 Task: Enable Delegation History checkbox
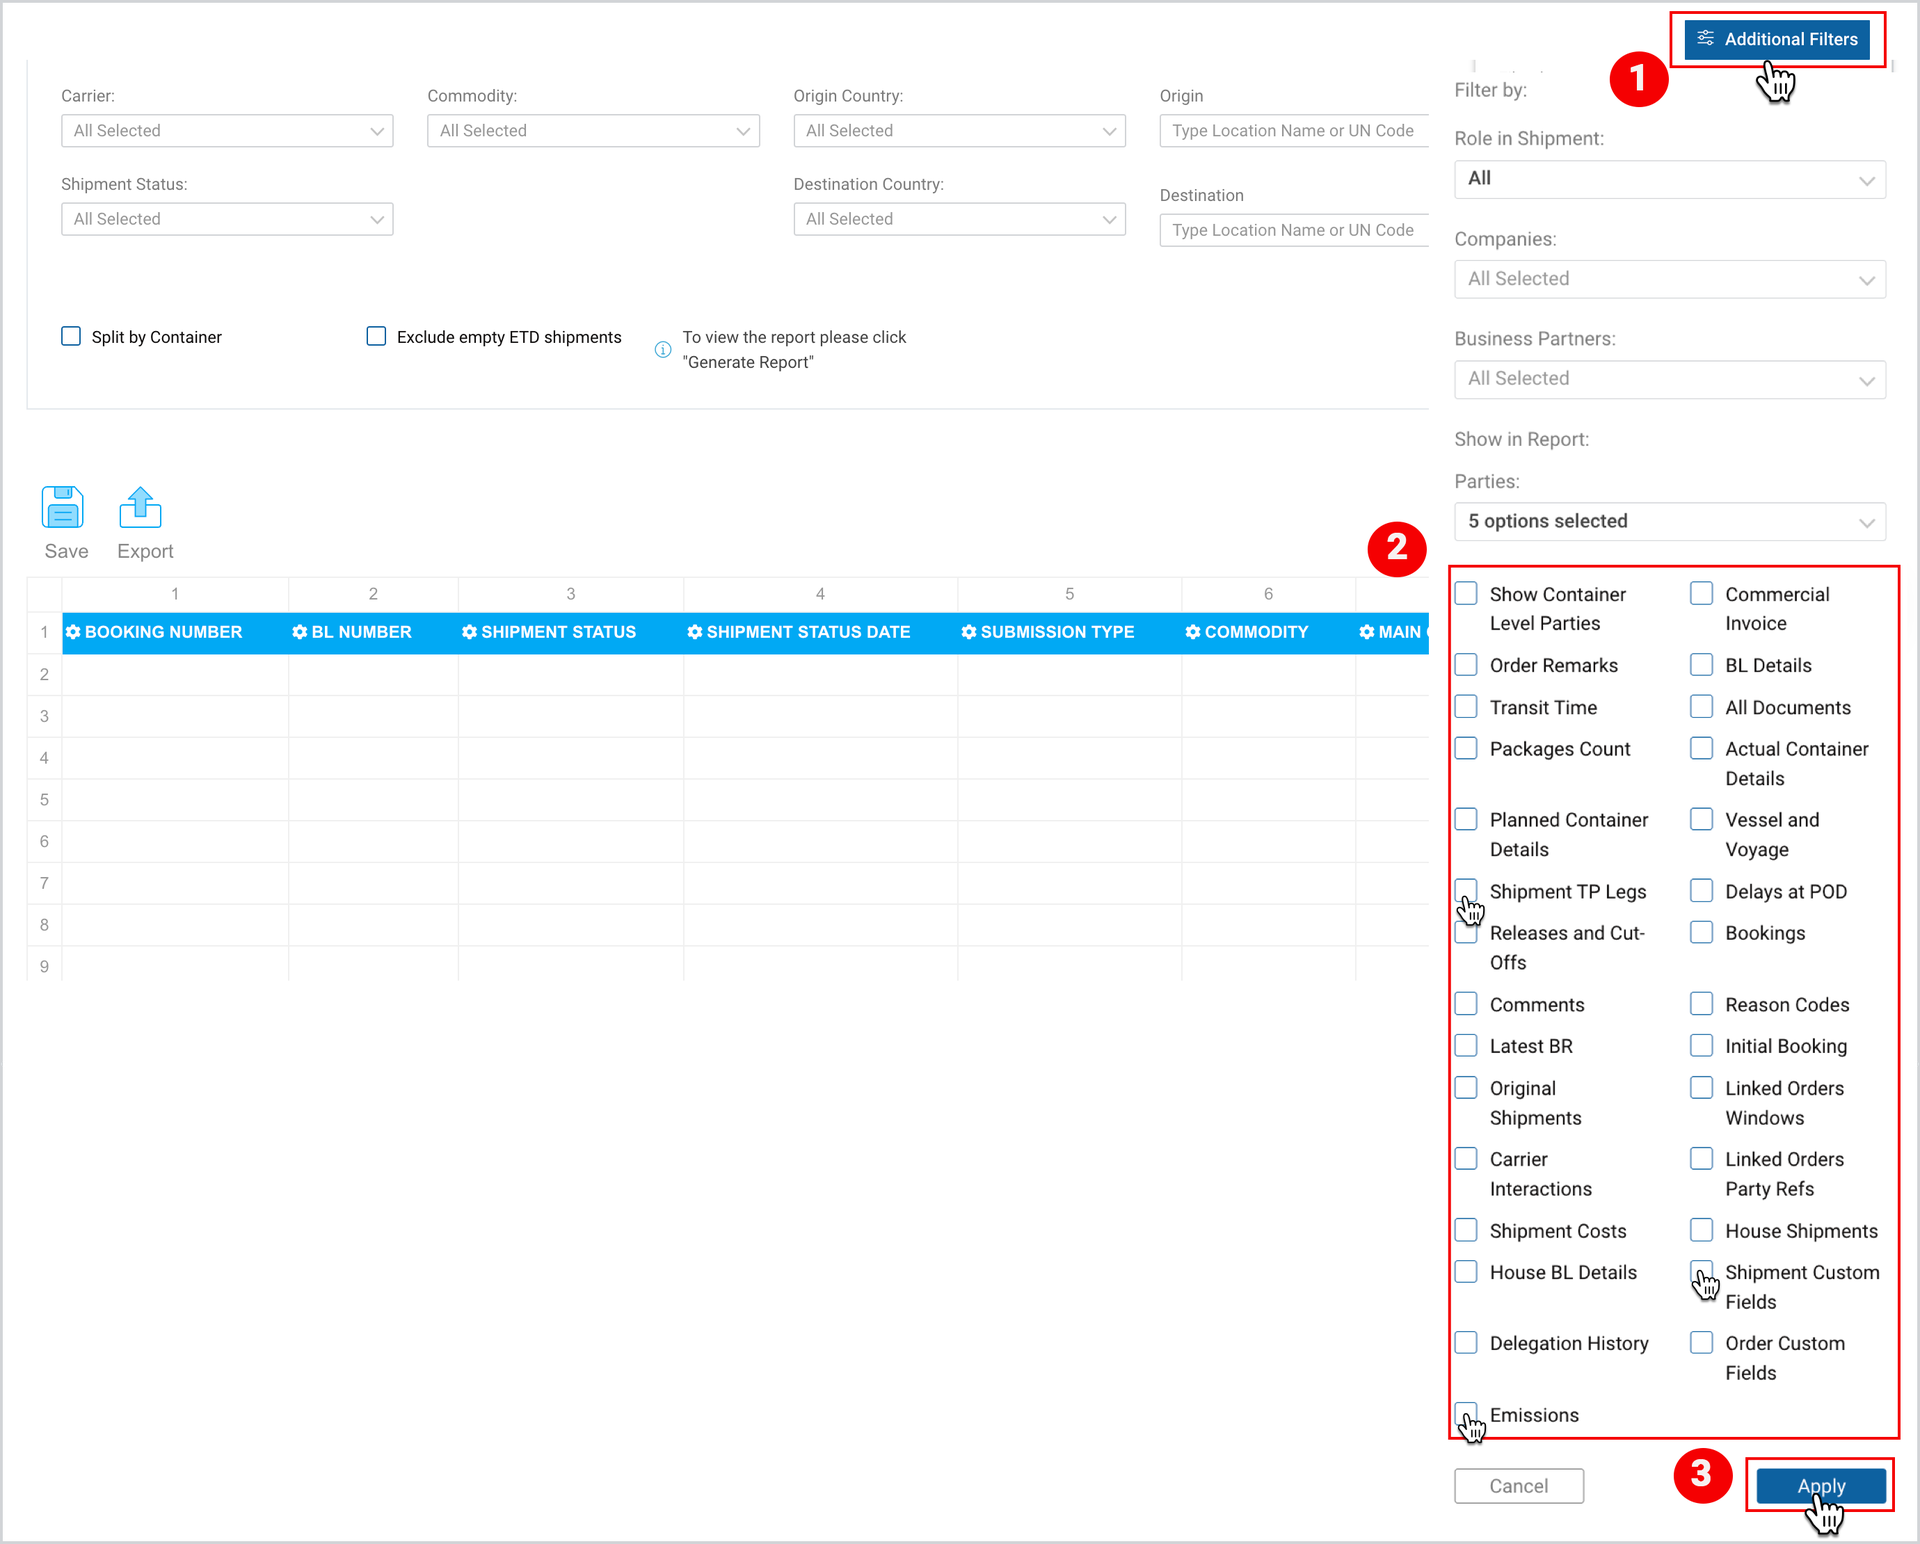pos(1466,1342)
